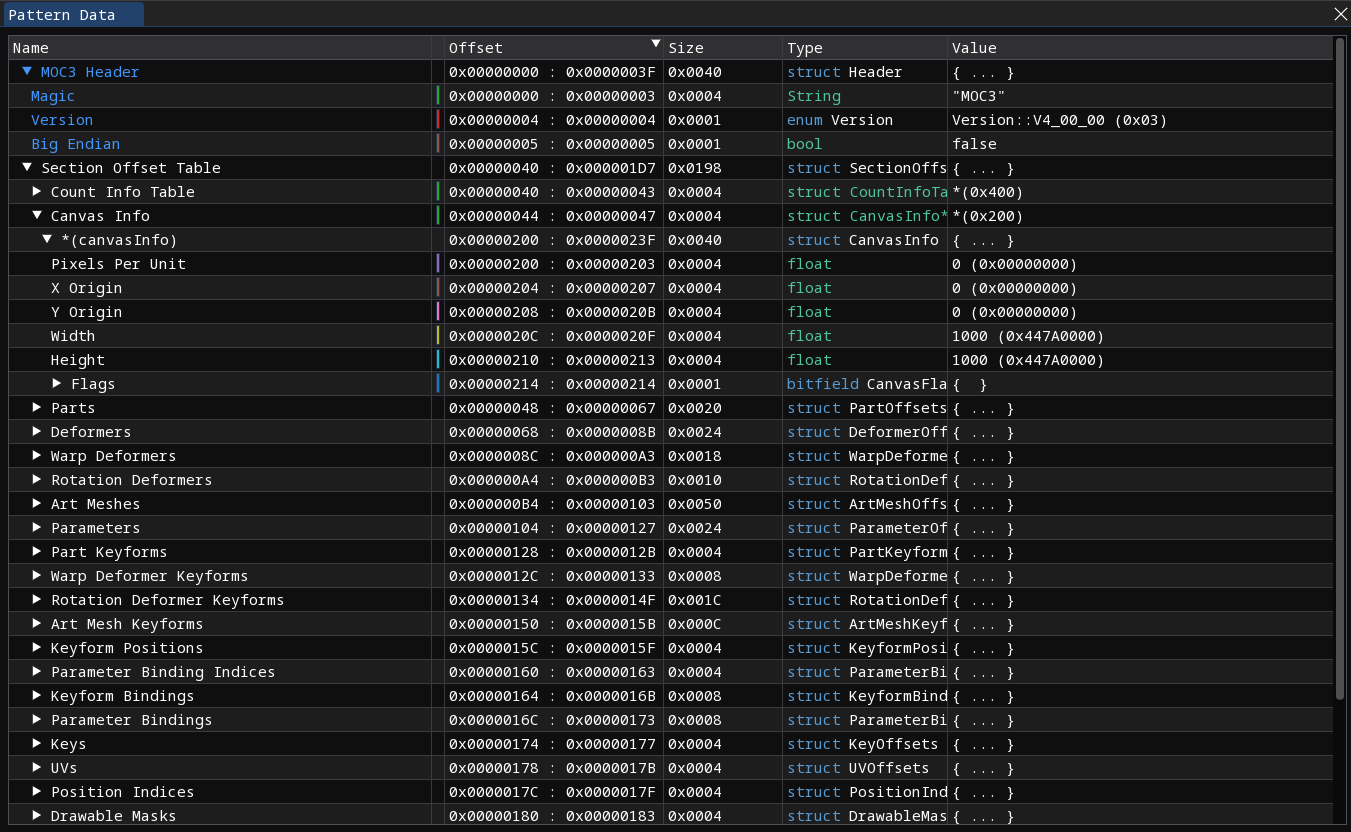Collapse the Section Offset Table node
Image resolution: width=1351 pixels, height=832 pixels.
tap(27, 168)
